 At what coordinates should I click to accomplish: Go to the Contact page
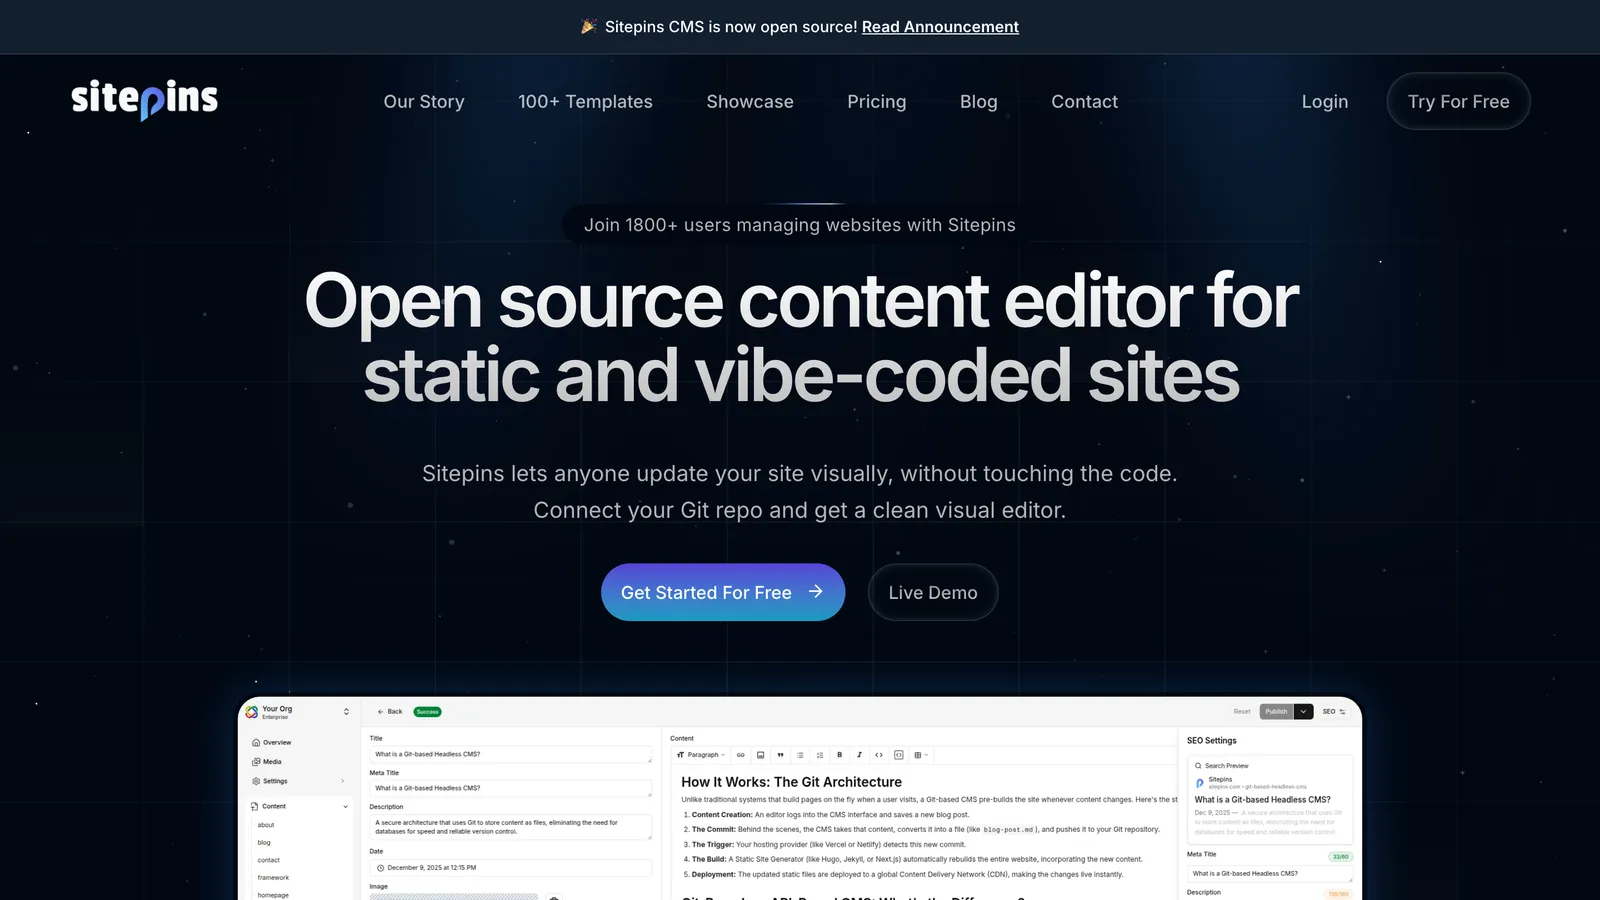(1085, 102)
